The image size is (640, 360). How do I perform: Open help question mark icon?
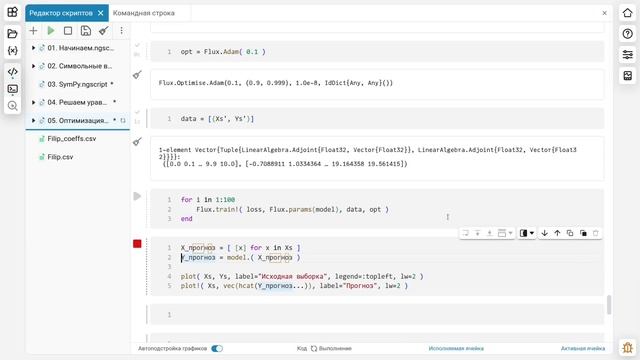pos(627,34)
